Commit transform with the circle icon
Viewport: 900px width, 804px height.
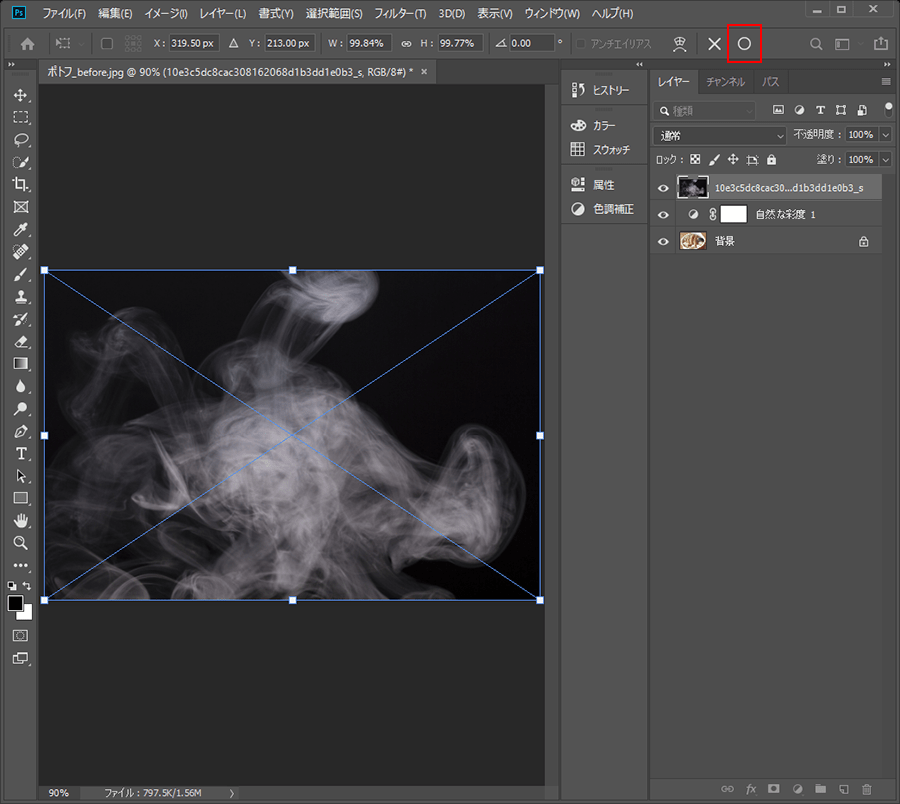click(744, 44)
